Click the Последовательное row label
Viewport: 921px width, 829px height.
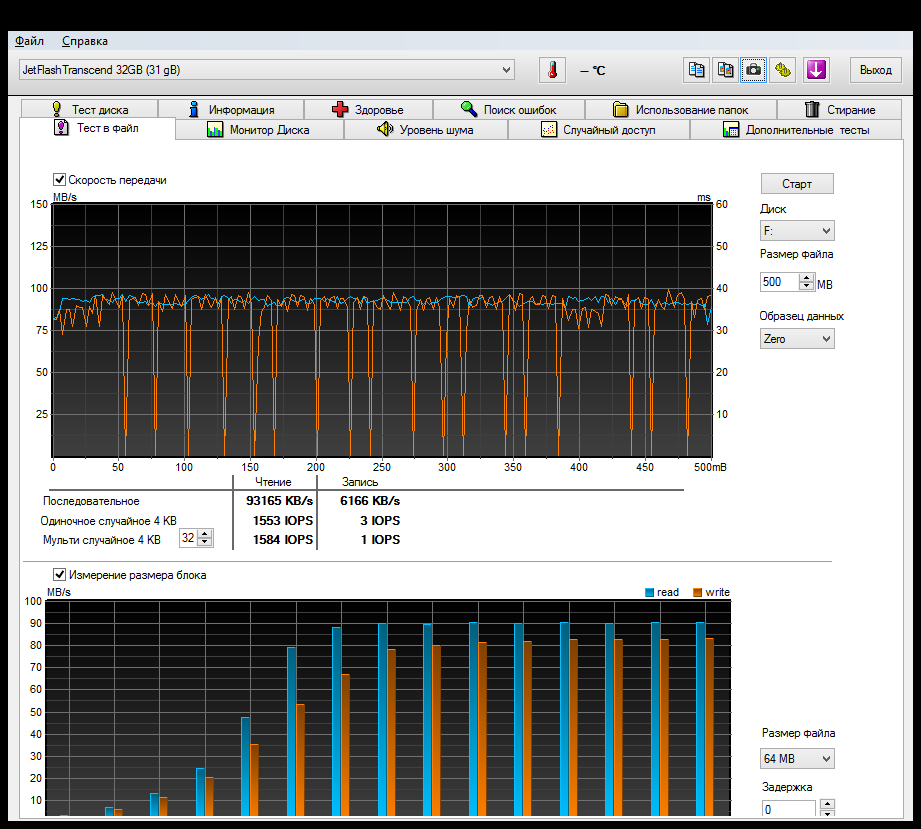[91, 501]
